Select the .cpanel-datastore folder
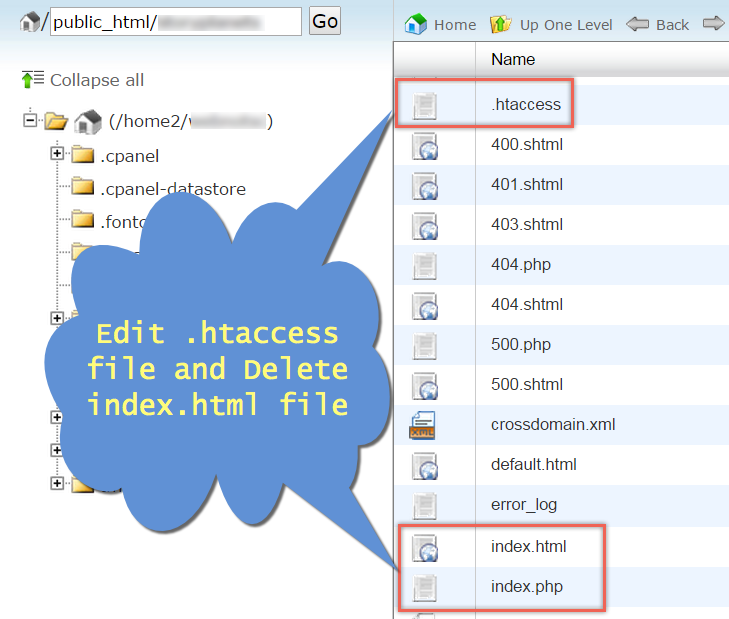 pos(172,188)
